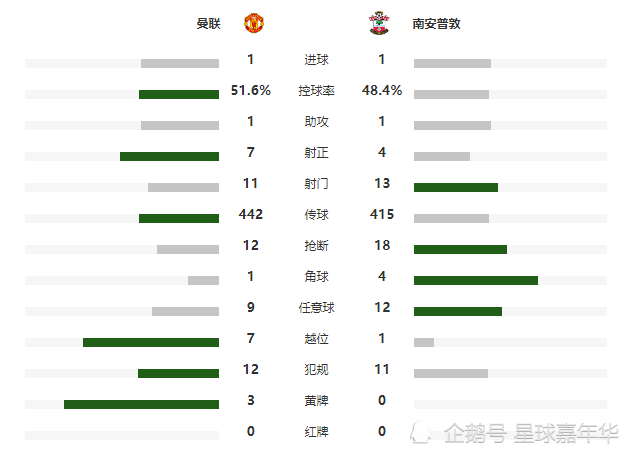
Task: Click the 控球率 stat label
Action: [x=316, y=90]
